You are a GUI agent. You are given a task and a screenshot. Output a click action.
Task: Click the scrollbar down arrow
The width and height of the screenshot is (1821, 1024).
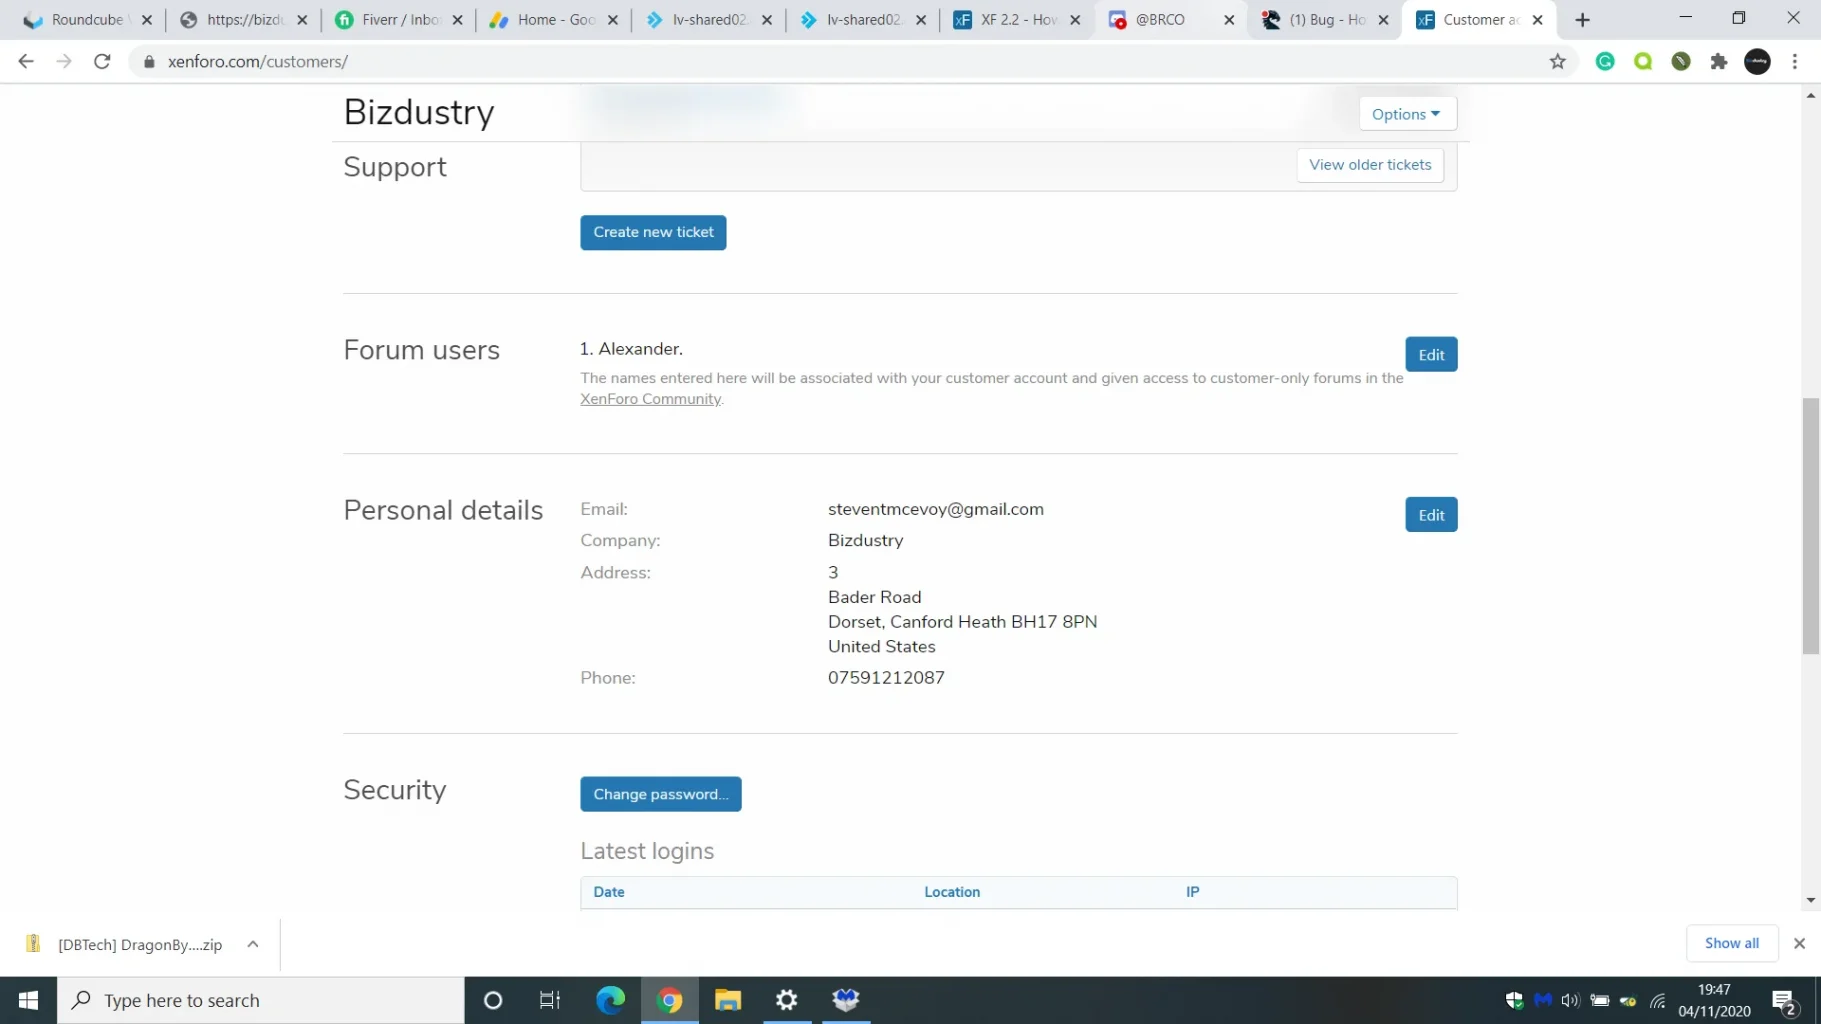point(1811,900)
